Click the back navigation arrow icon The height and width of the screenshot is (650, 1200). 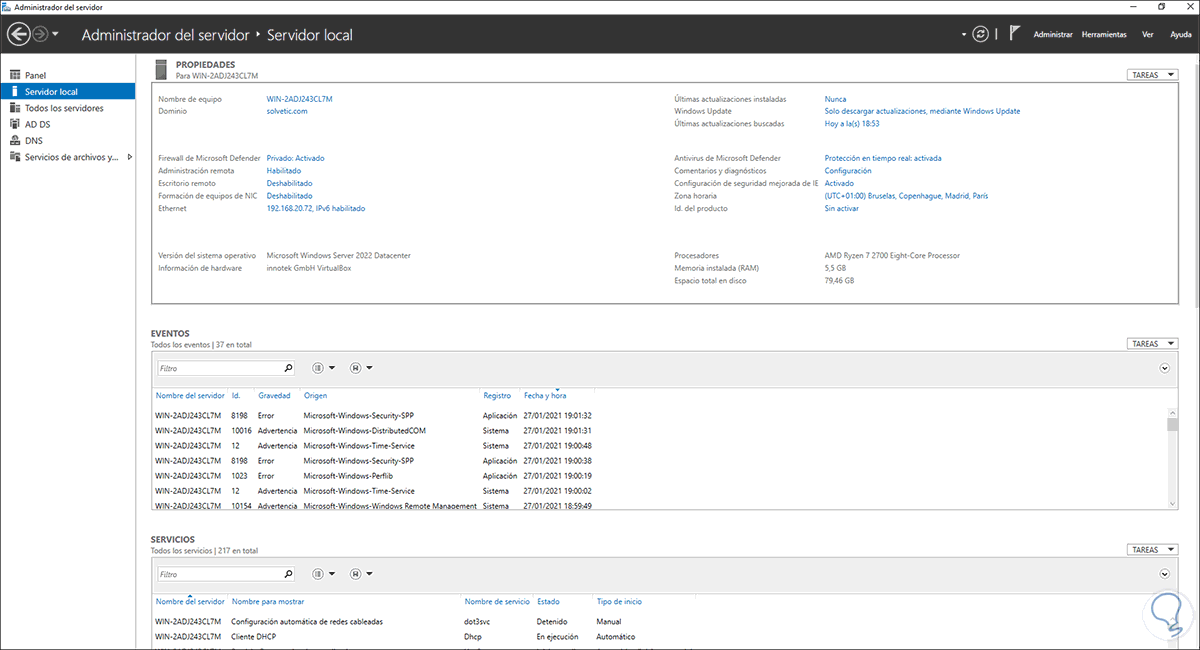(x=19, y=34)
